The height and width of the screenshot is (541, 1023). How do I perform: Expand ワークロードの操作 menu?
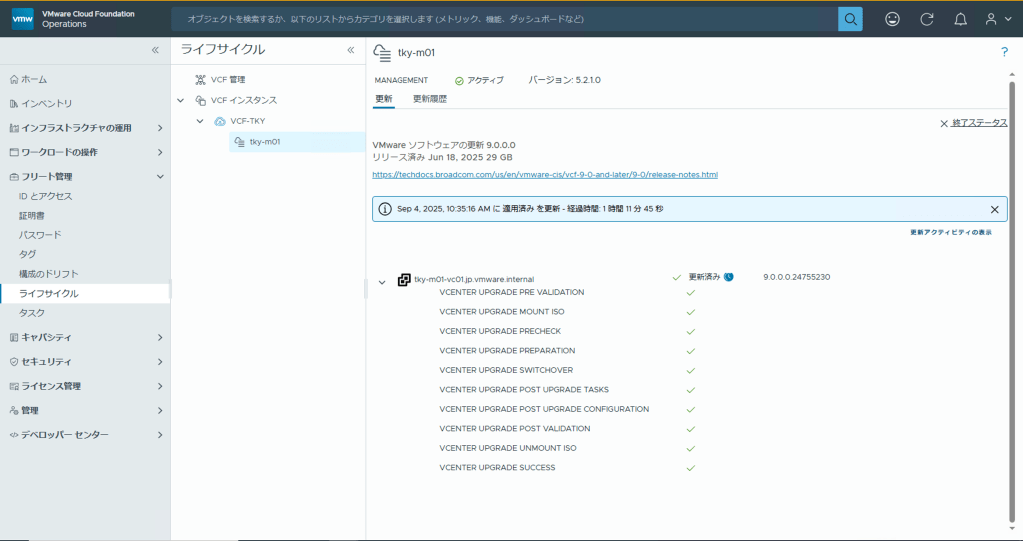point(160,152)
